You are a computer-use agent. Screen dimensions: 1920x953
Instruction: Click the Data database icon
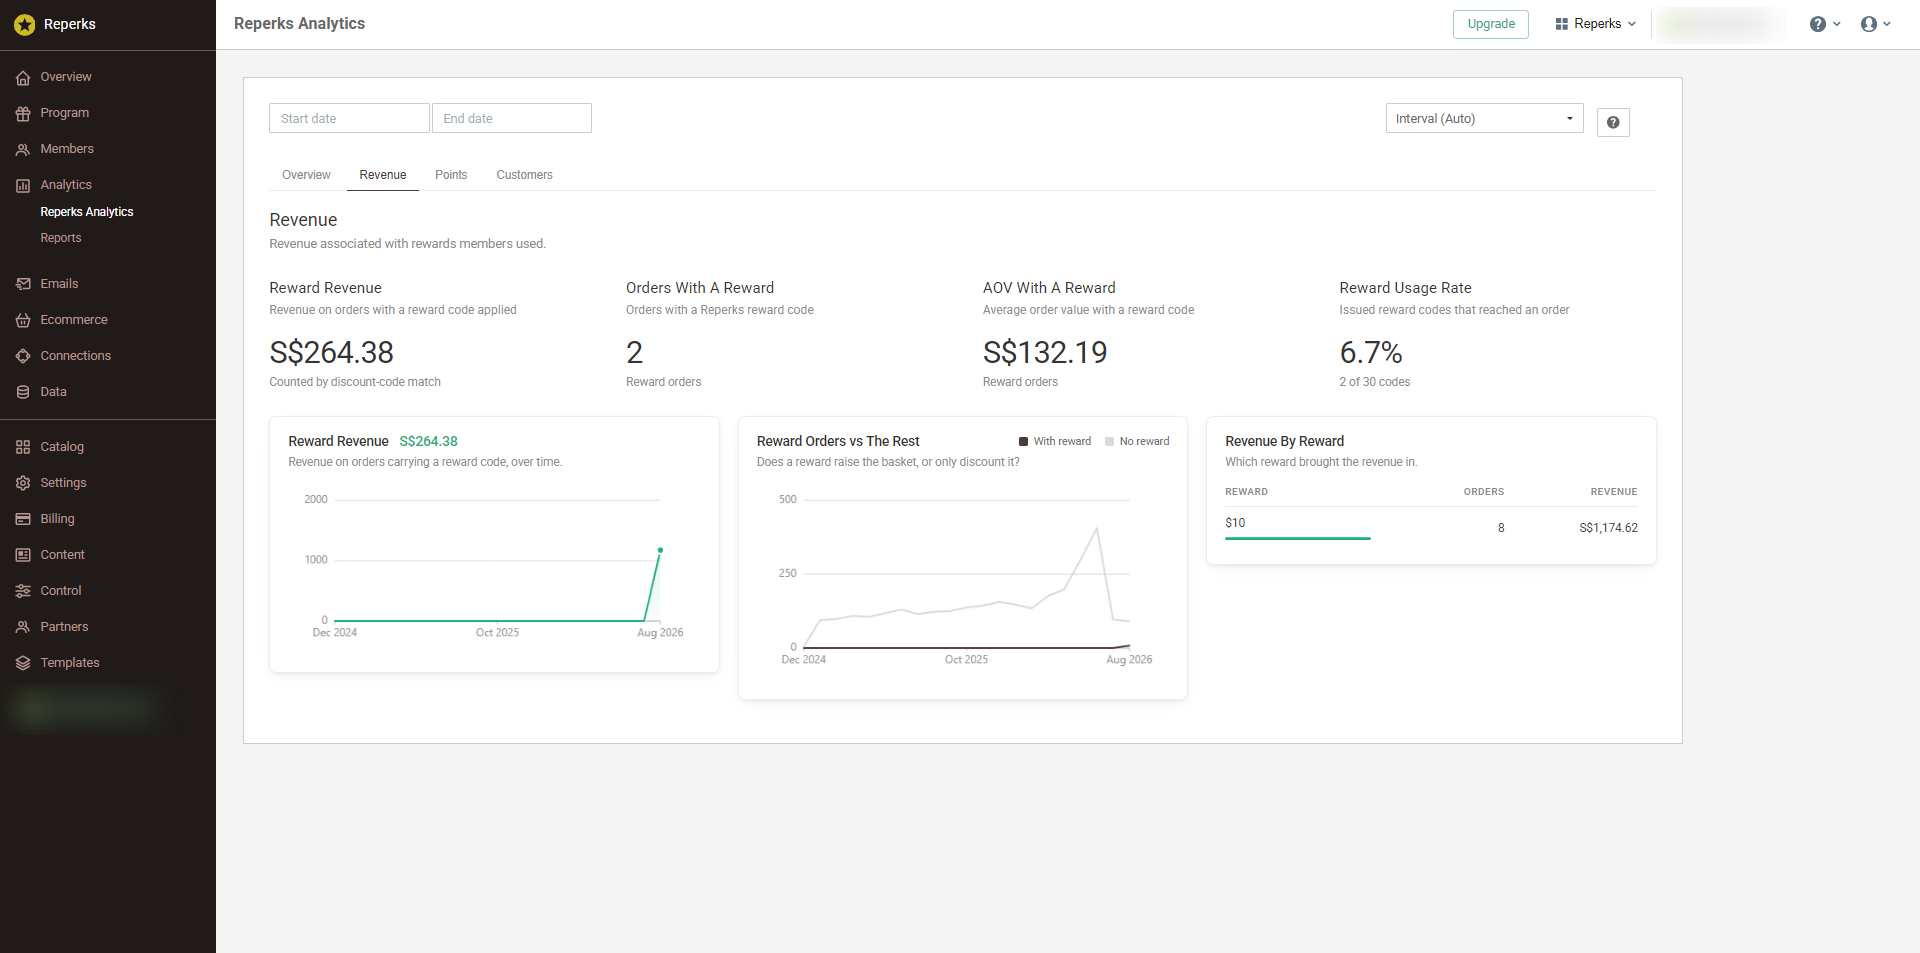tap(23, 392)
